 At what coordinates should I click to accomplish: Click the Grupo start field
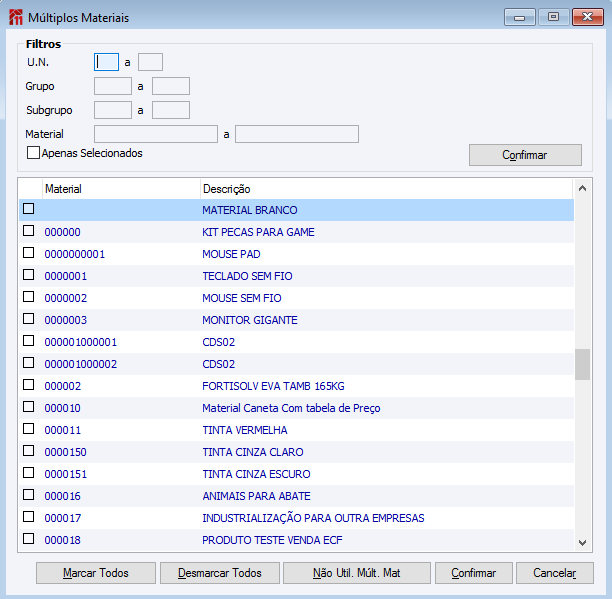tap(113, 86)
